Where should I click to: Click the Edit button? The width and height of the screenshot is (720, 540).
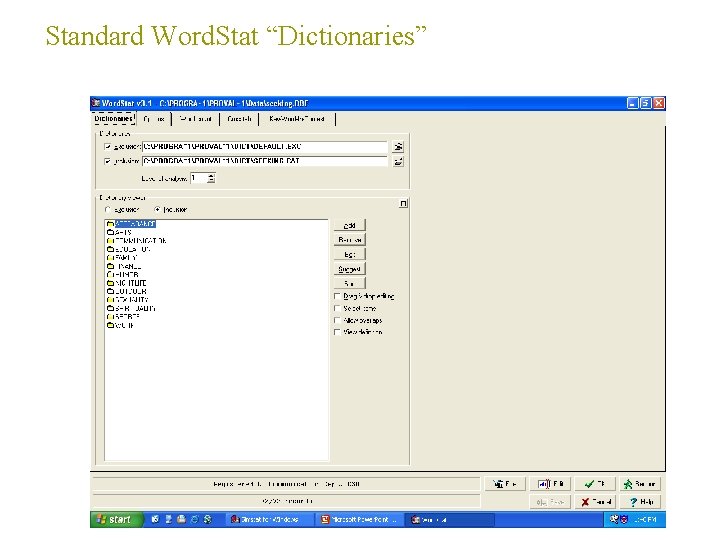pyautogui.click(x=349, y=254)
